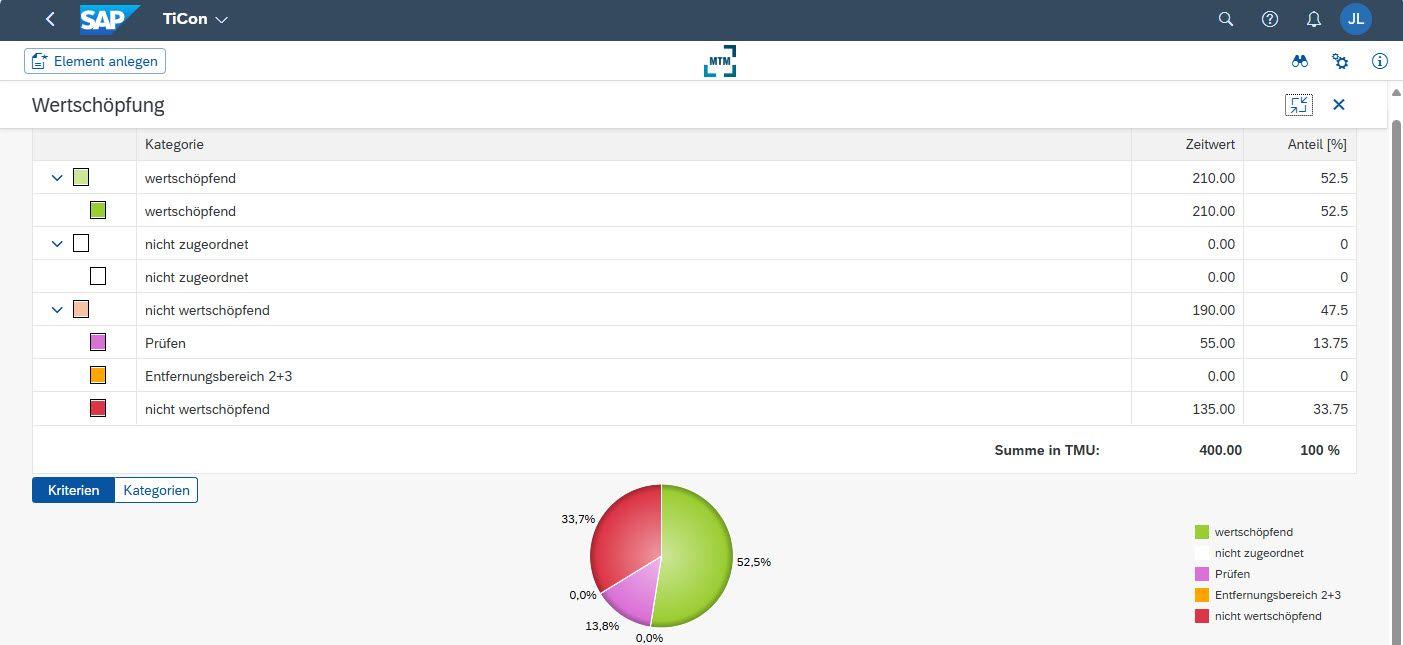
Task: Collapse the top wertschöpfend group row
Action: tap(57, 178)
